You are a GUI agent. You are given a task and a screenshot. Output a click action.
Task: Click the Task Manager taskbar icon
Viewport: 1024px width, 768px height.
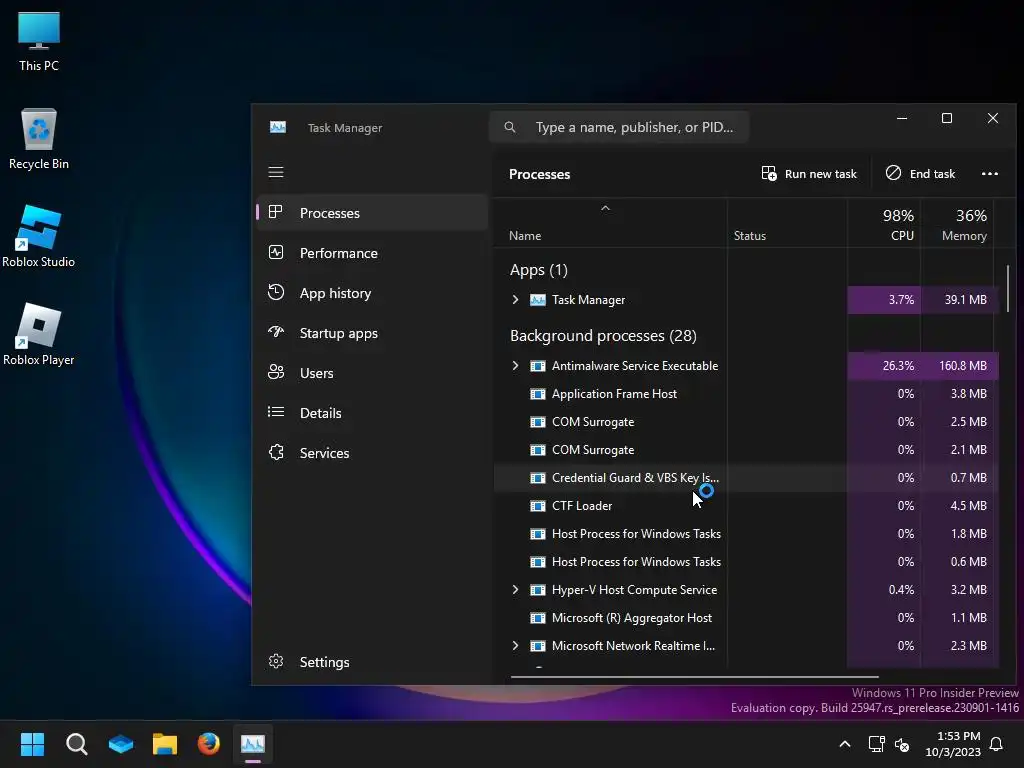point(253,744)
